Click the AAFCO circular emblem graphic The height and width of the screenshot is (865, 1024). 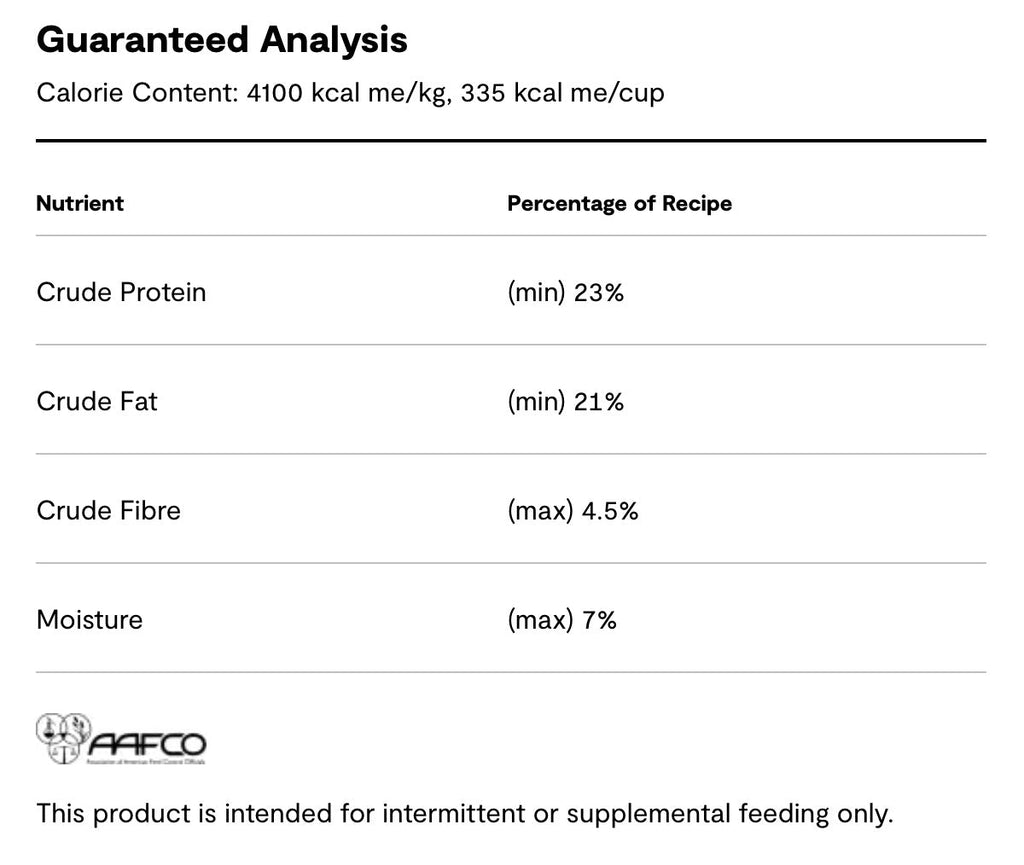63,738
